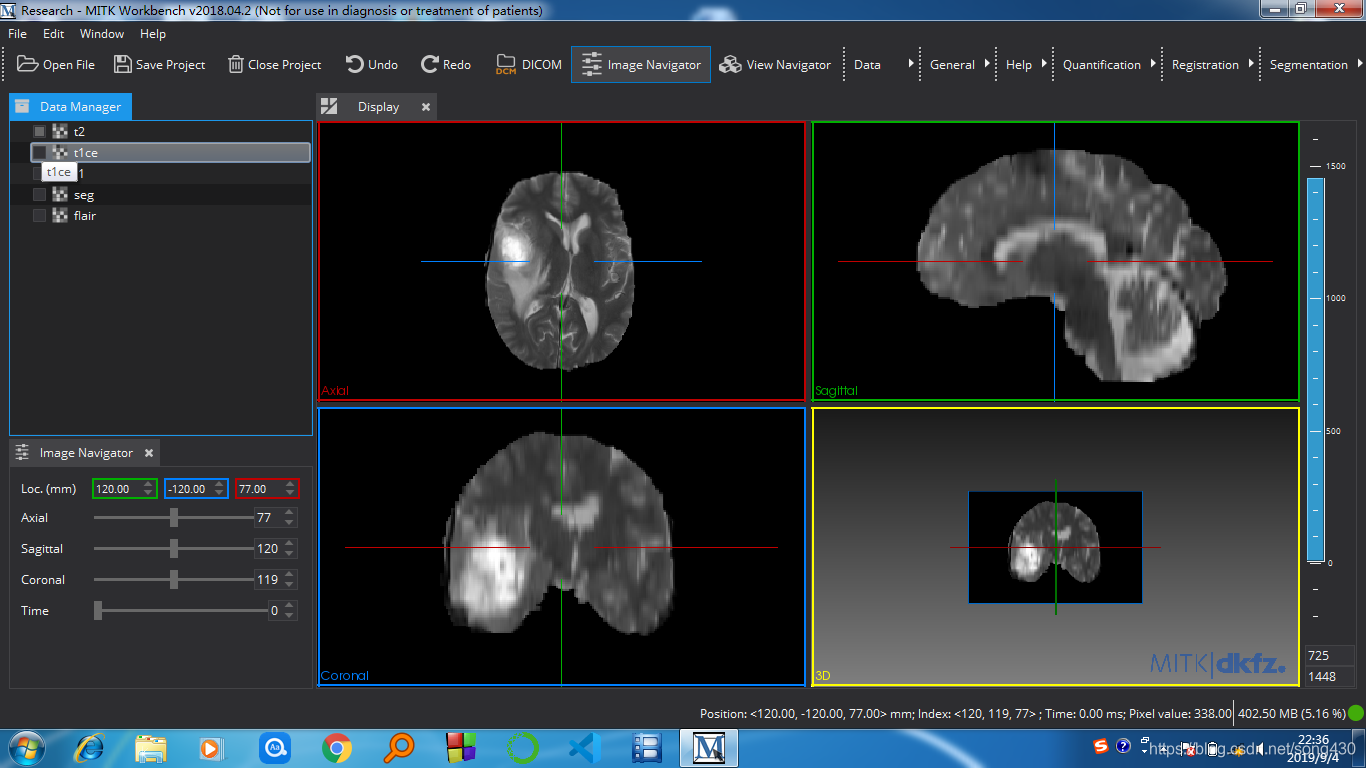Click the volume speaker tray icon

pyautogui.click(x=1262, y=748)
